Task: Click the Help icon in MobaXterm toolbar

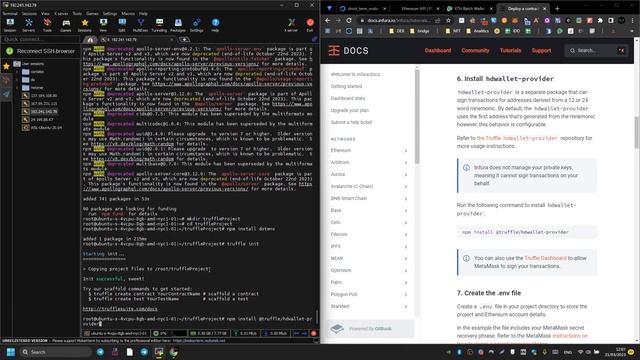Action: click(x=215, y=25)
